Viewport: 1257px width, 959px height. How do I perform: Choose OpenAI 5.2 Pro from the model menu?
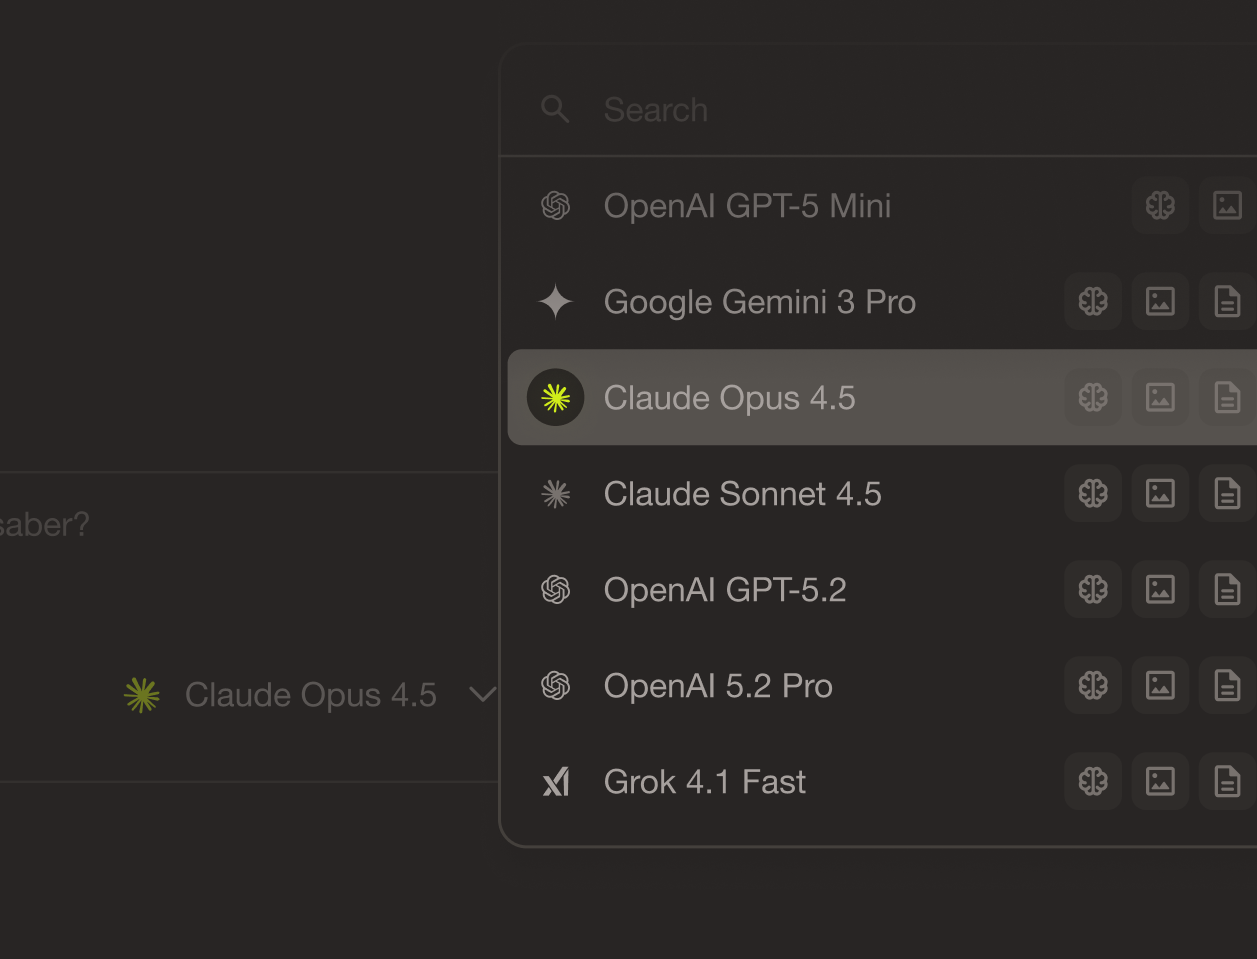coord(717,685)
